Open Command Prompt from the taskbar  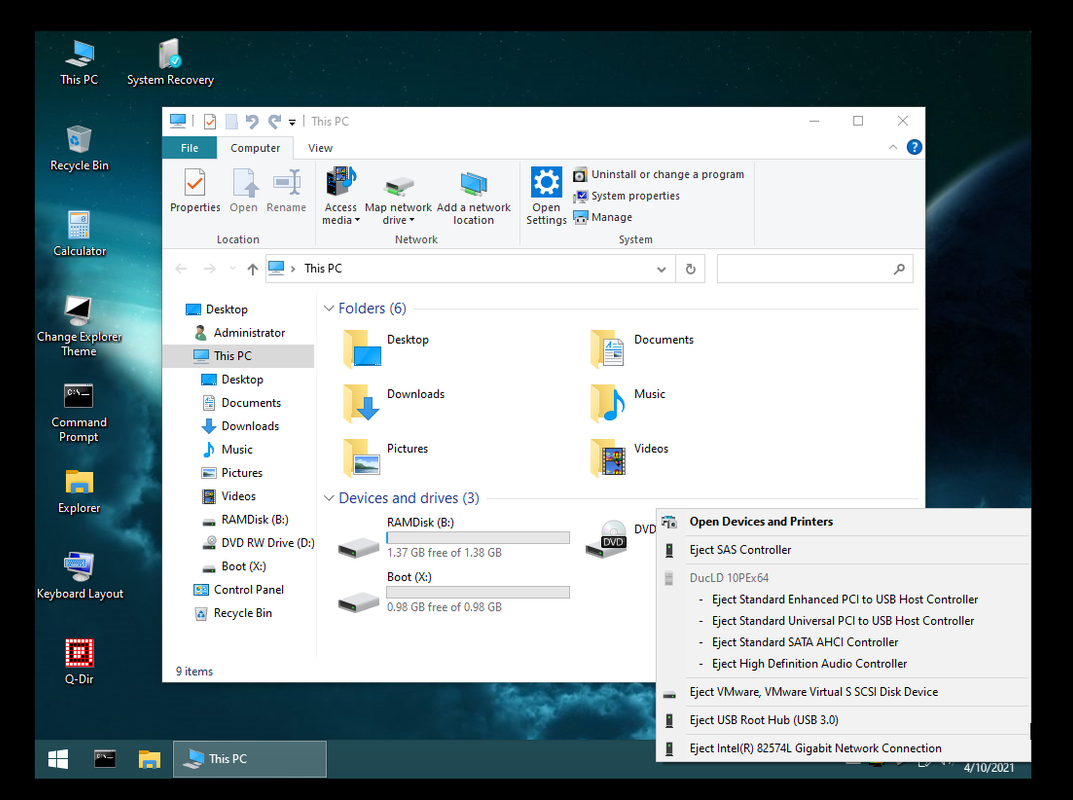pos(105,759)
